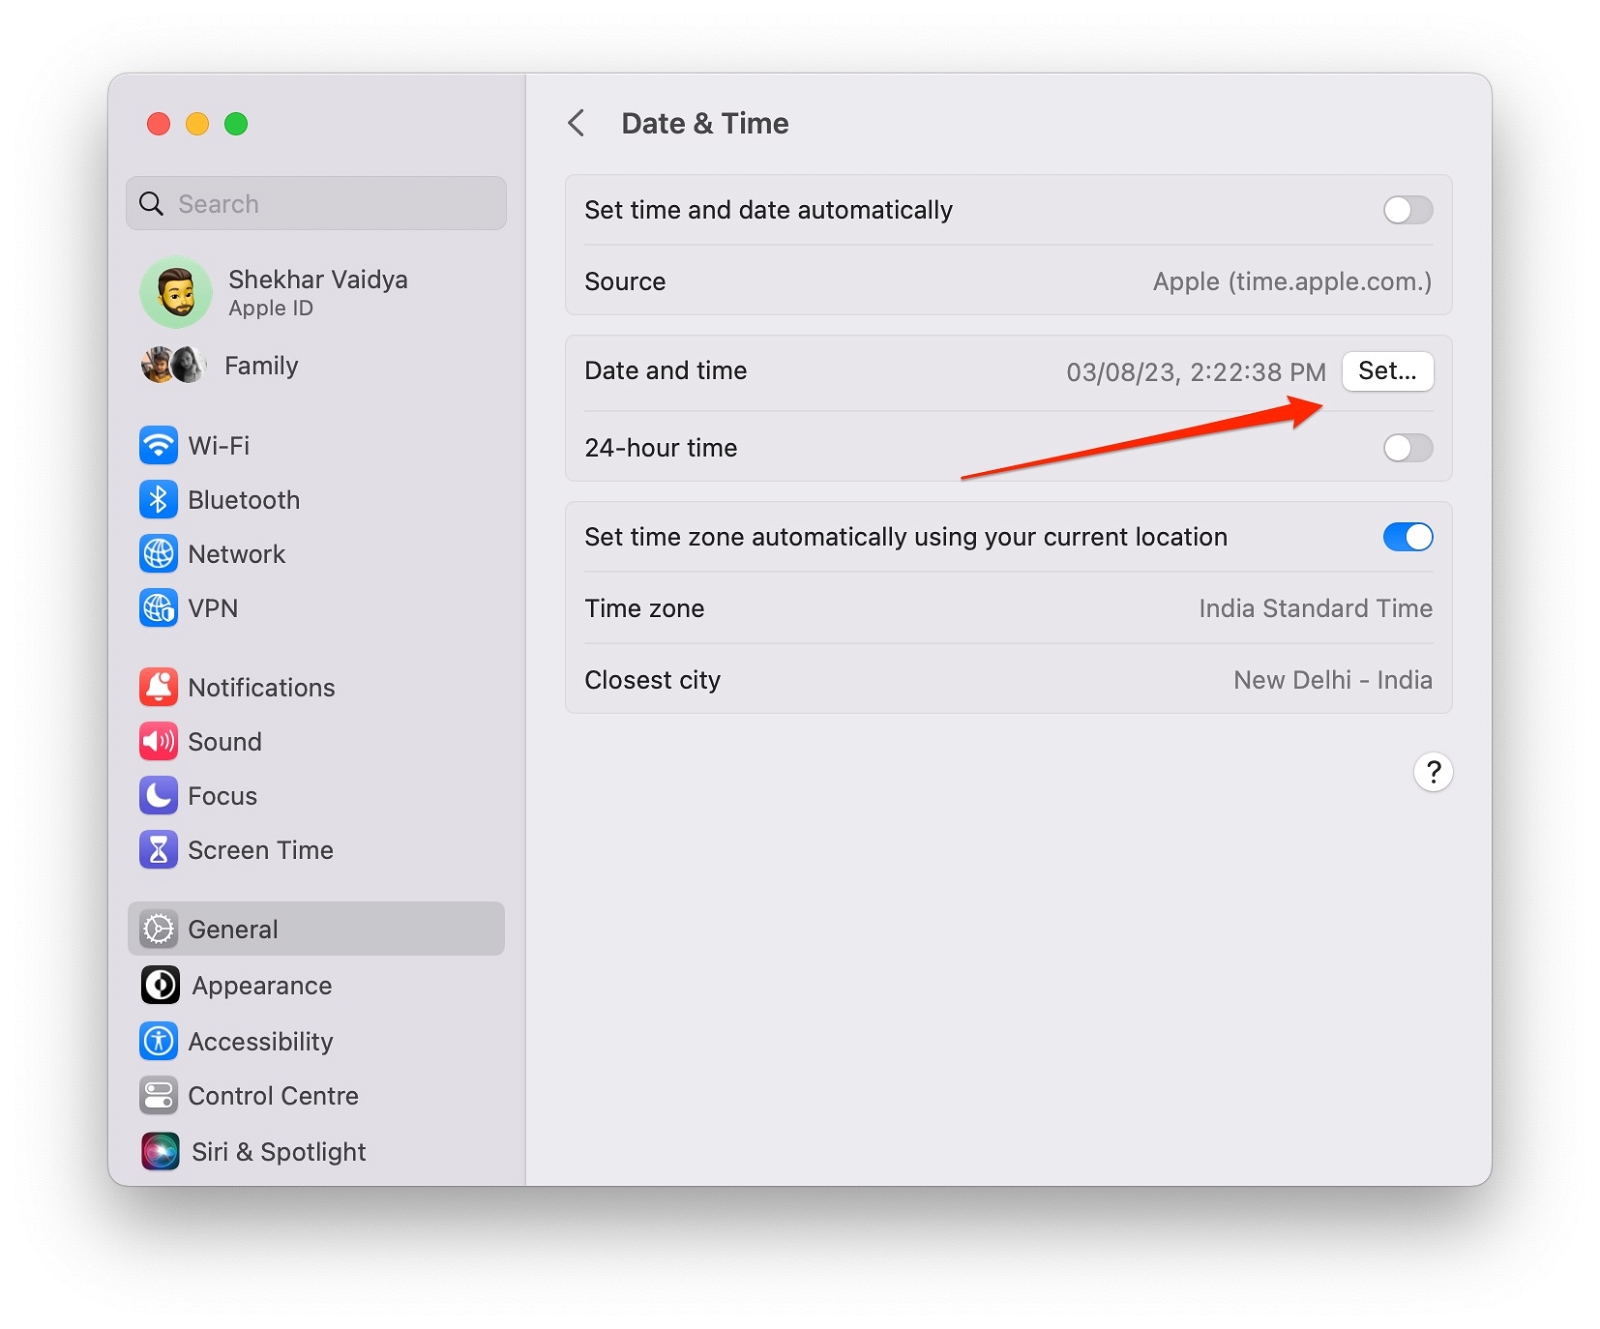Click the 03/08/23, 2:22:38 PM value
This screenshot has height=1329, width=1600.
[x=1196, y=372]
